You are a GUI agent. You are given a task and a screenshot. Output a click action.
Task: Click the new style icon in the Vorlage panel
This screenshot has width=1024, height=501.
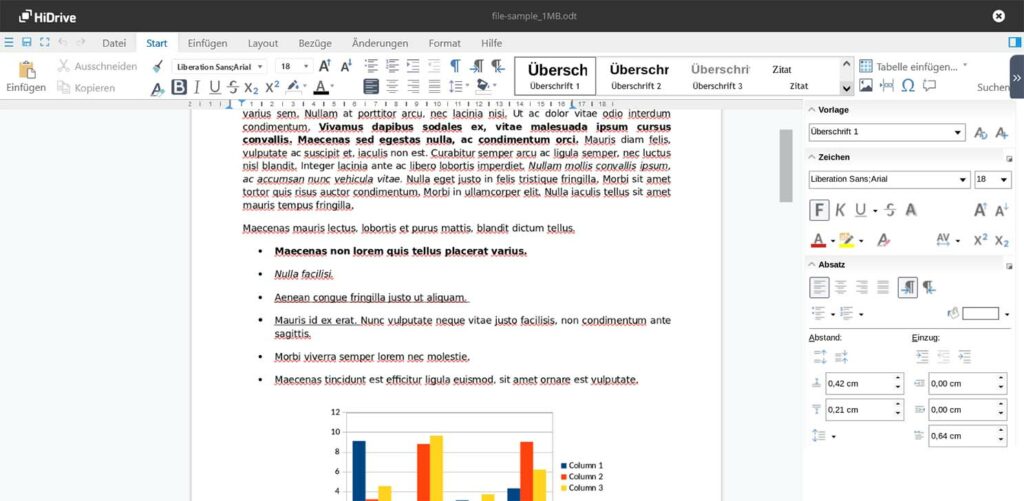click(x=1002, y=133)
